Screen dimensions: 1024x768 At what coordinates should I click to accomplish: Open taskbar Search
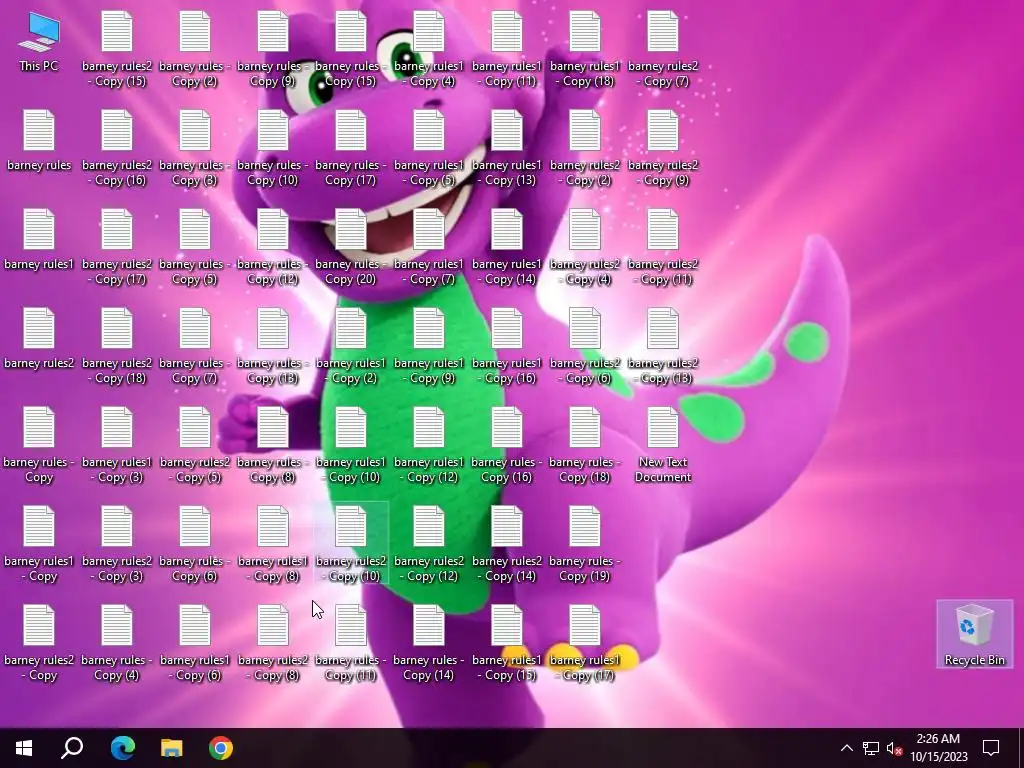[x=72, y=748]
